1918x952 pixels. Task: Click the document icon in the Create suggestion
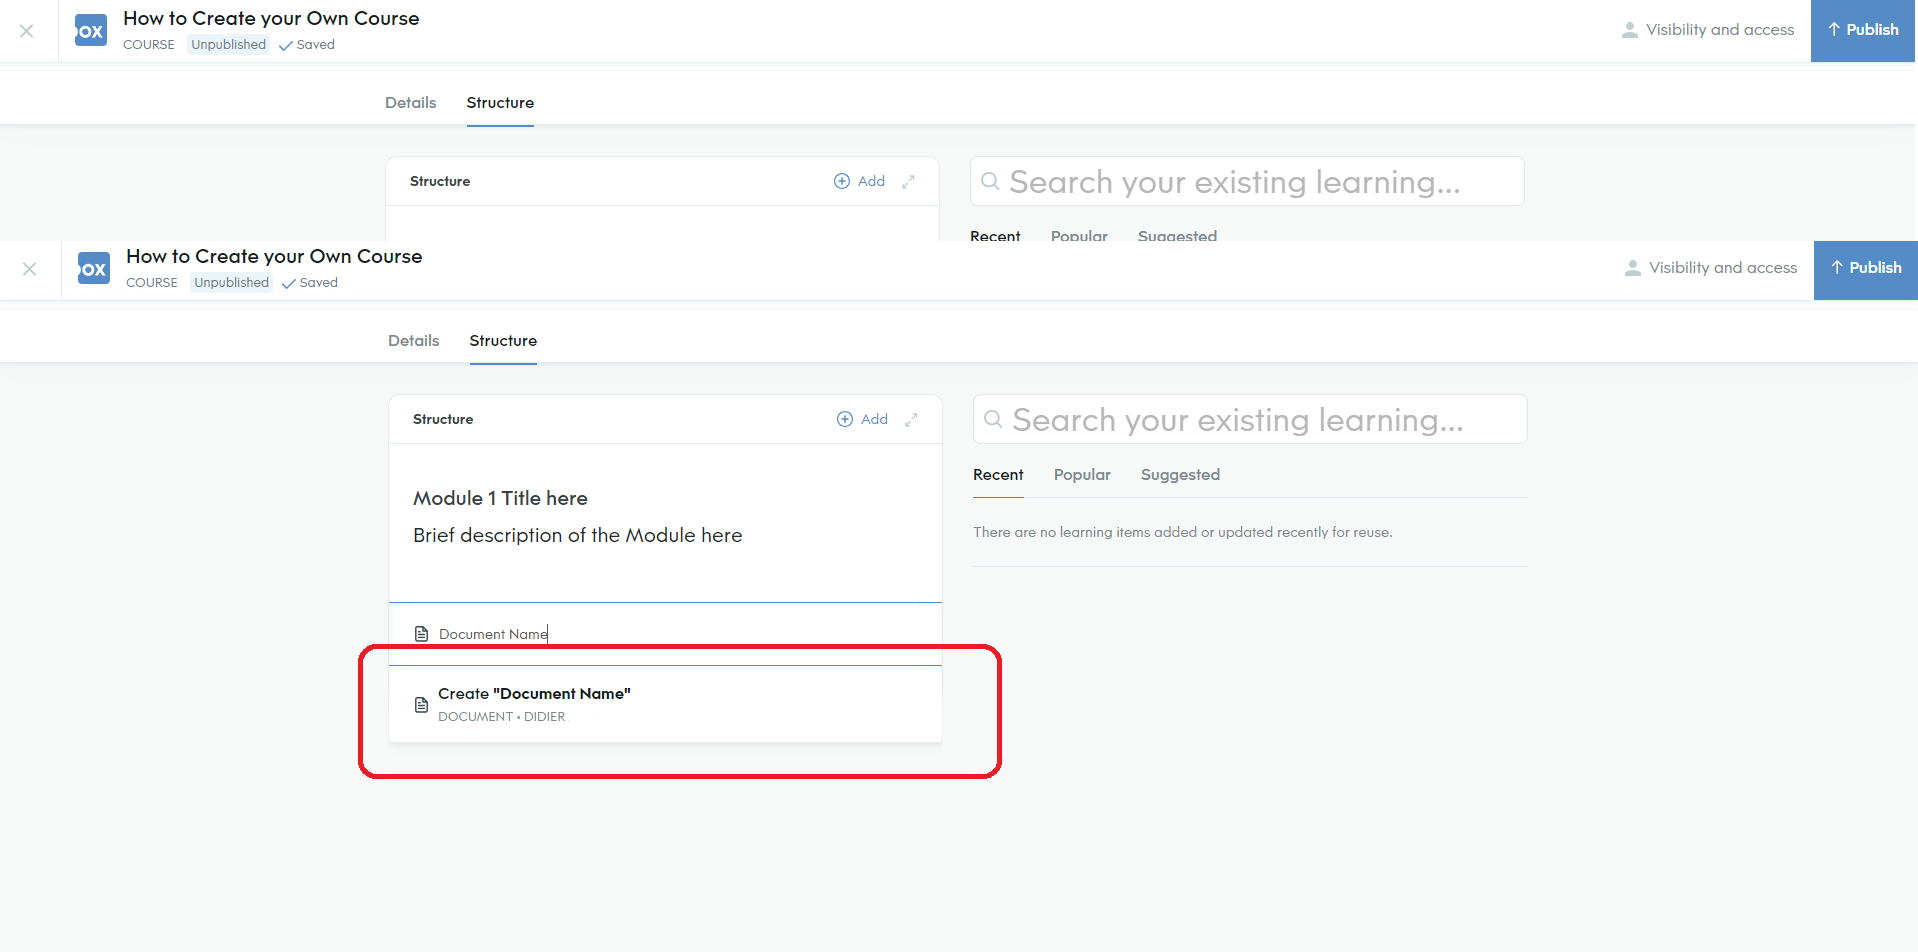422,705
